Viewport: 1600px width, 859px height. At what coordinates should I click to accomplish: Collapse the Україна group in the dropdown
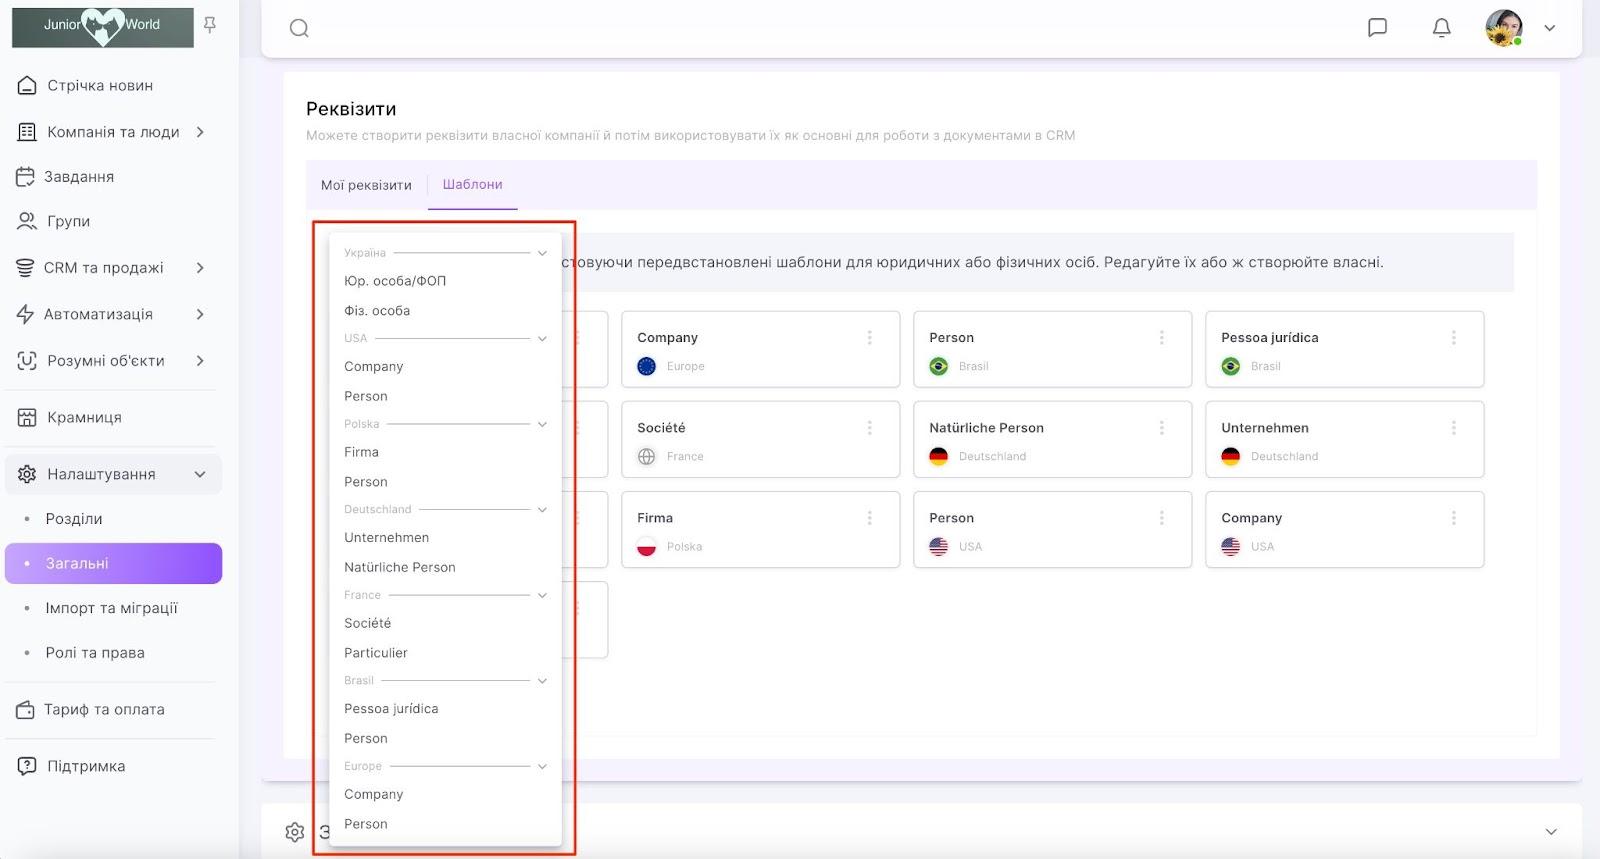(542, 253)
